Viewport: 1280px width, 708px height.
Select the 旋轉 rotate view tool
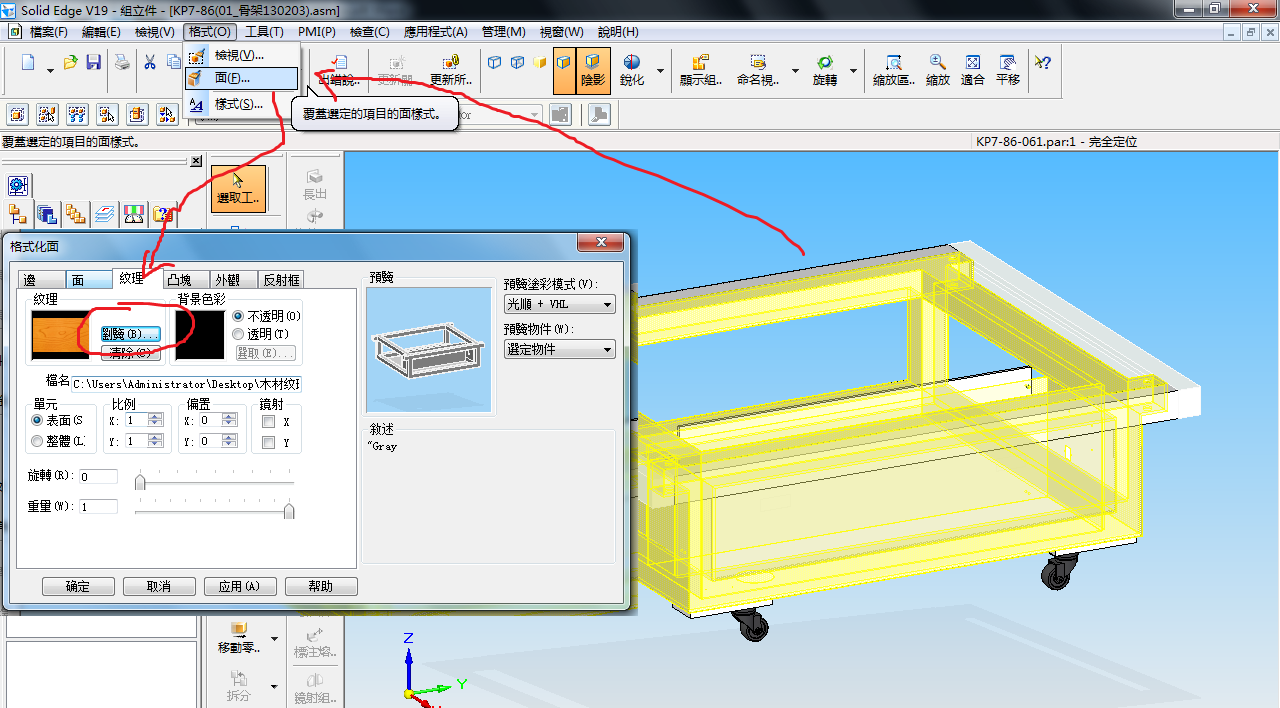[825, 70]
